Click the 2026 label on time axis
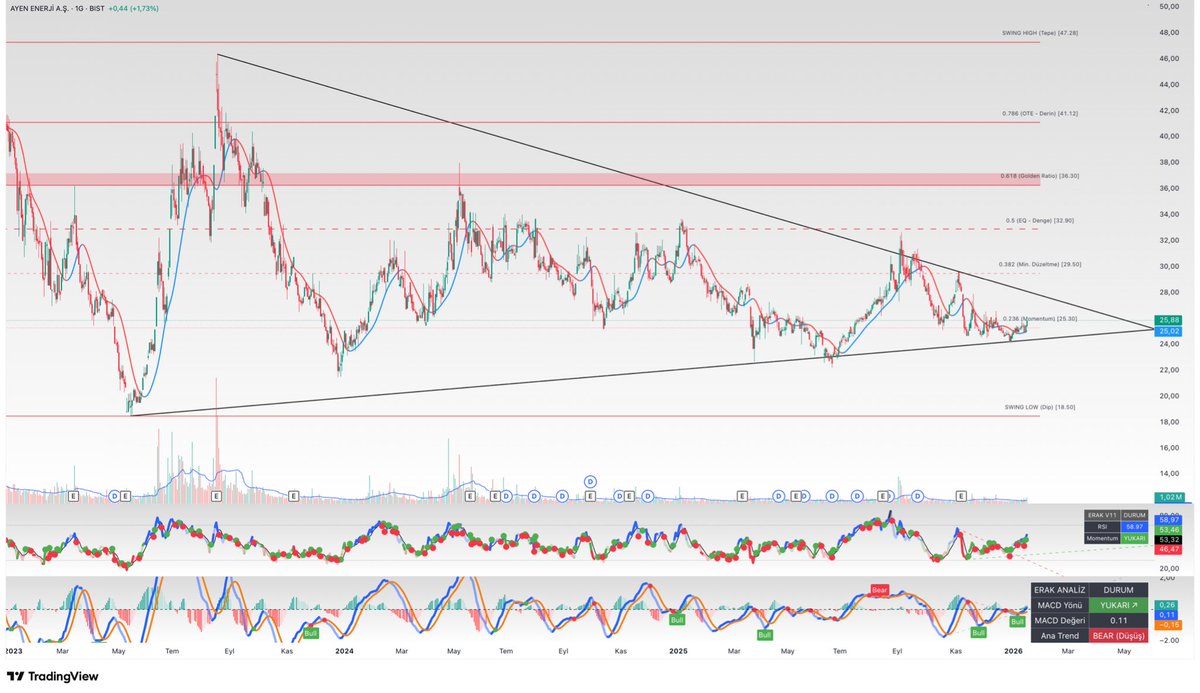Viewport: 1200px width, 693px height. pyautogui.click(x=1011, y=650)
